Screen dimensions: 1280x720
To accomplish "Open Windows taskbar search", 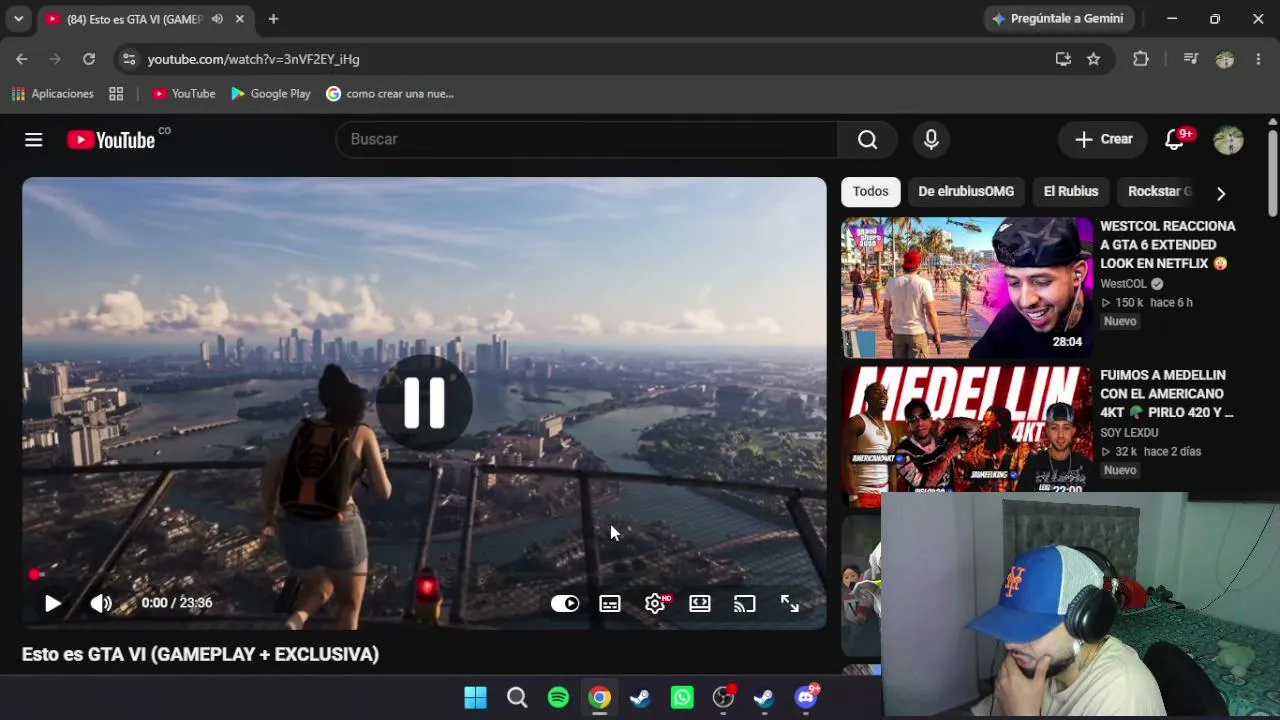I will (x=517, y=697).
